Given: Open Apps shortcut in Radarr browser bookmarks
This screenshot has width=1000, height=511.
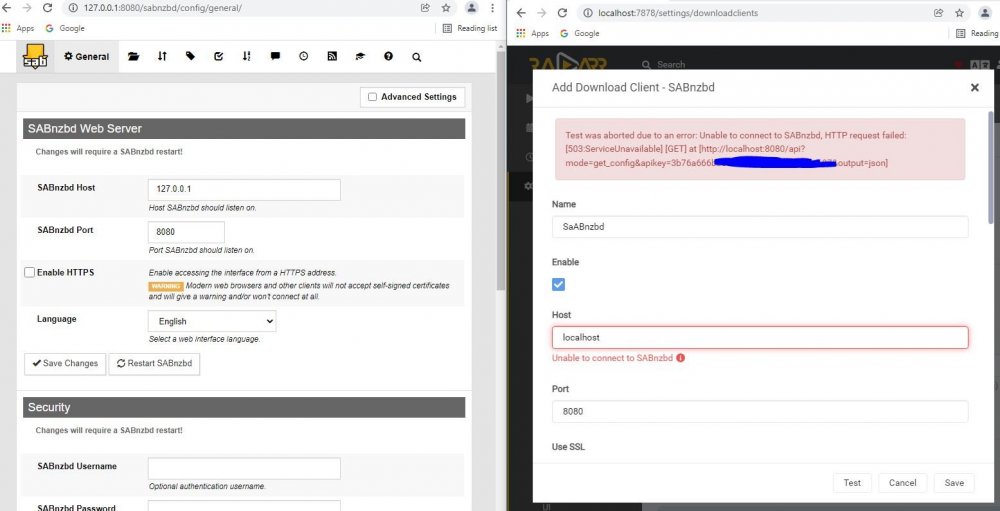Looking at the screenshot, I should point(533,33).
